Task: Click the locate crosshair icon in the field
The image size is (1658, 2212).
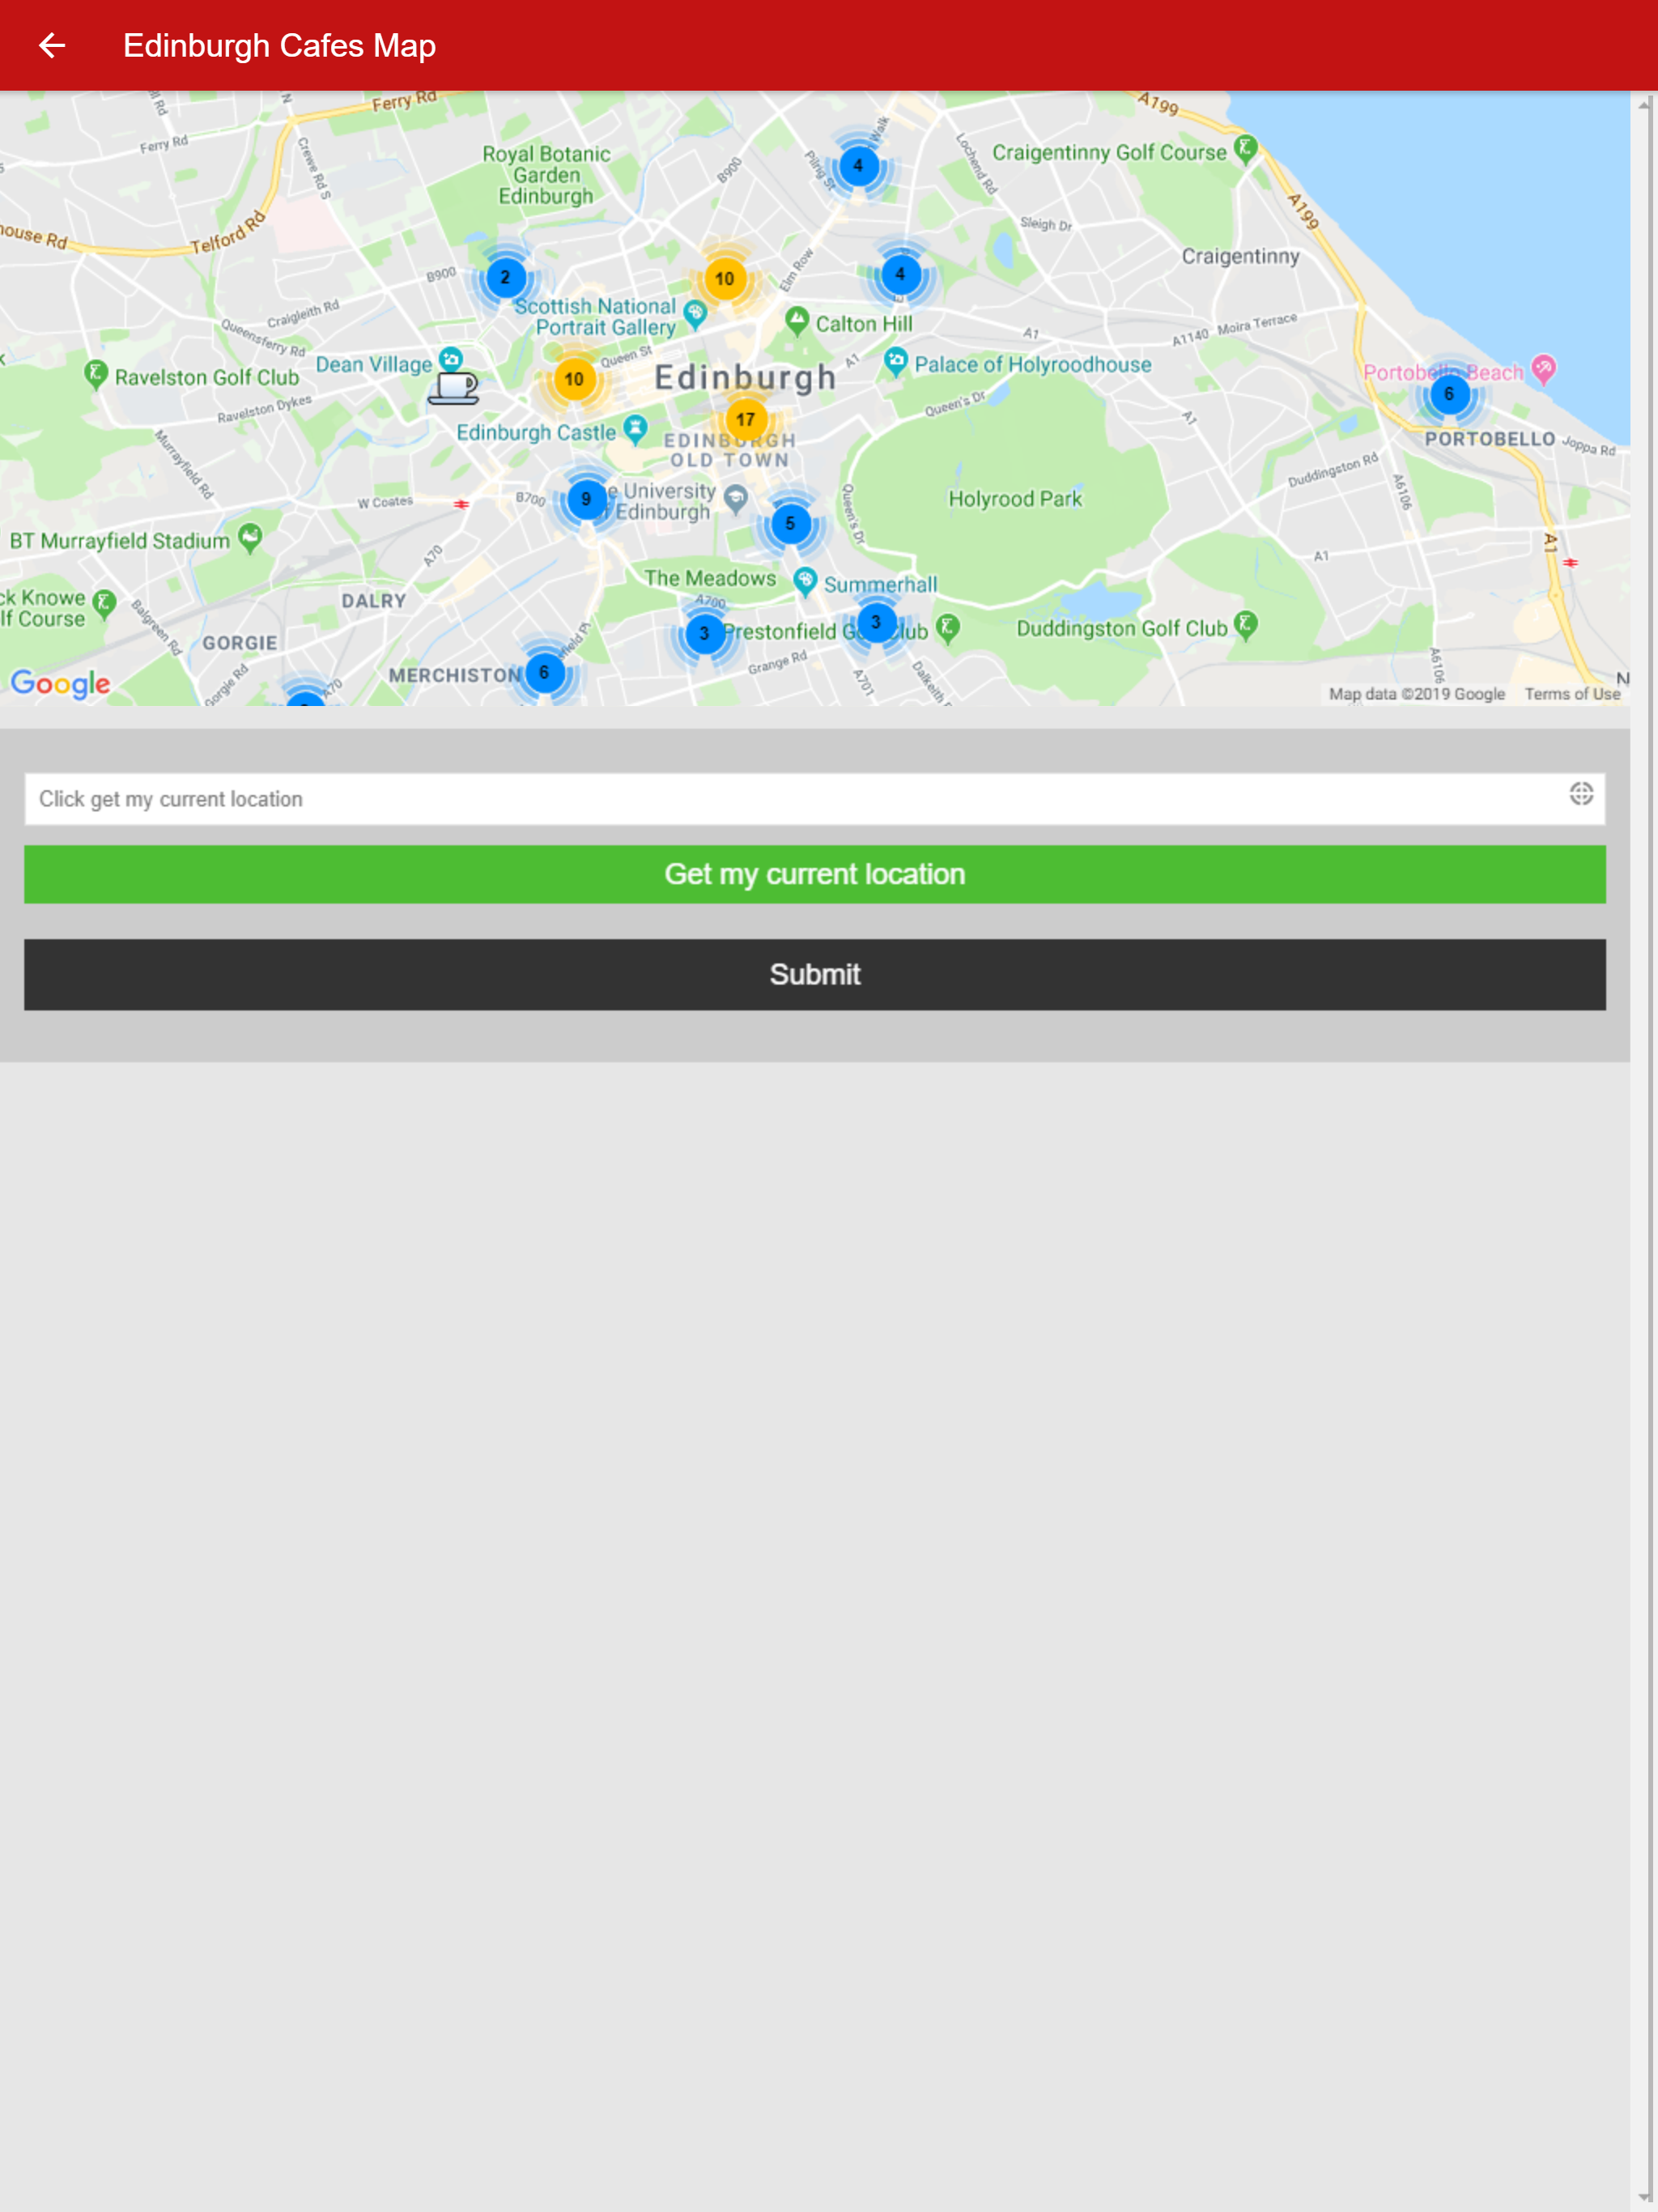Action: click(1581, 794)
